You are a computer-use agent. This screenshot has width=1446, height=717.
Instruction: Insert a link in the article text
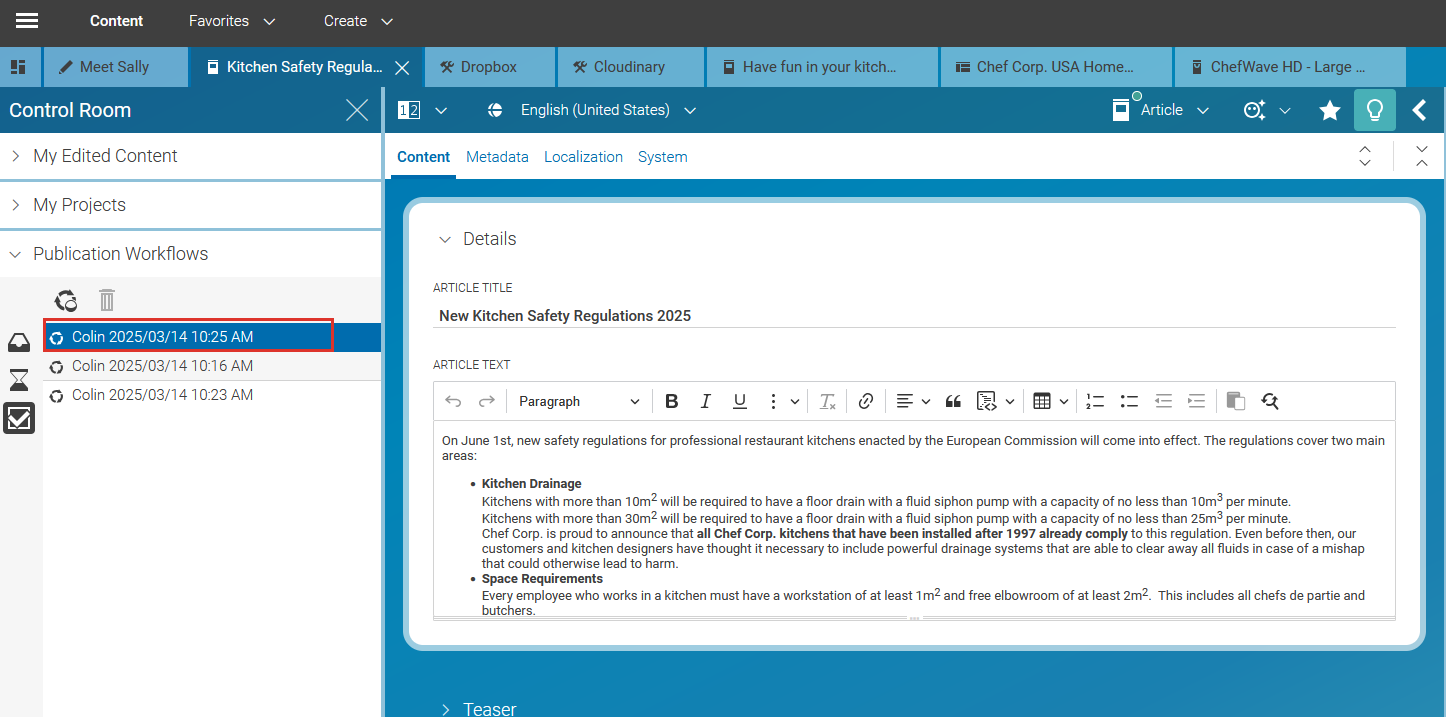pos(866,401)
